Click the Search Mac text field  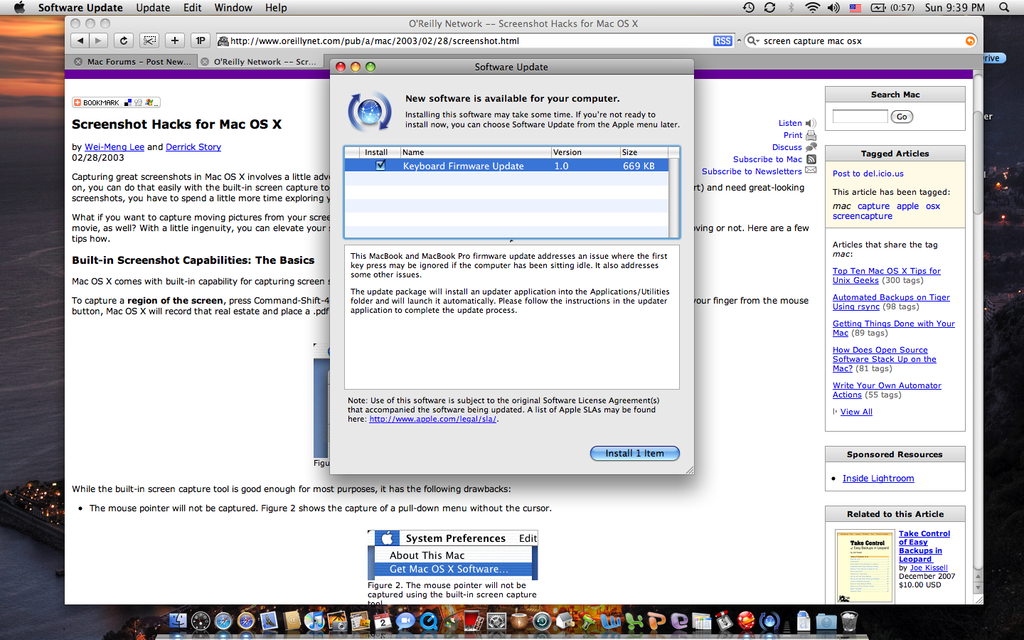(859, 116)
